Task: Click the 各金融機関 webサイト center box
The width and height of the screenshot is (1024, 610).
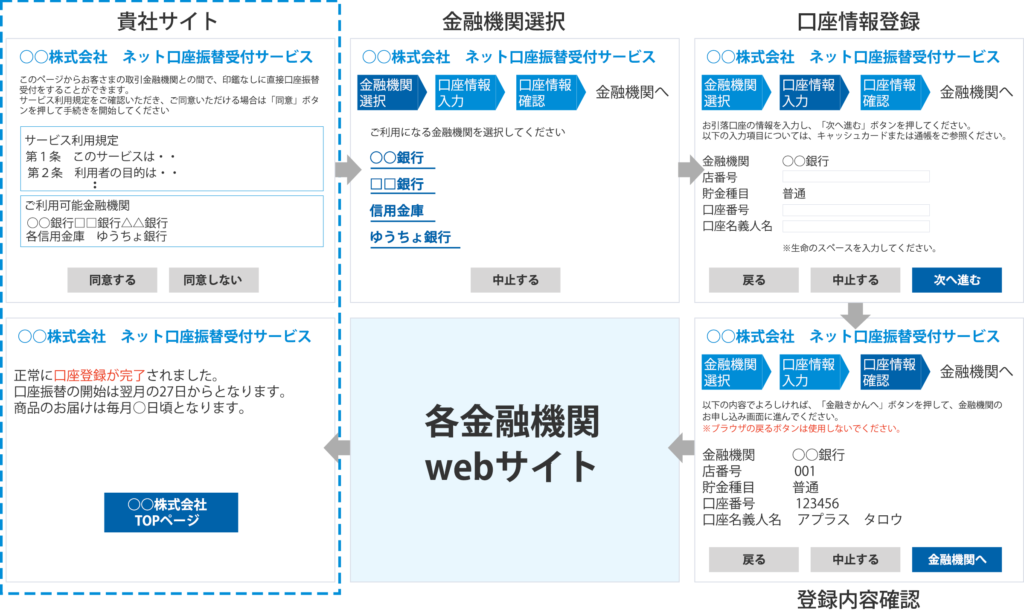Action: [x=515, y=450]
